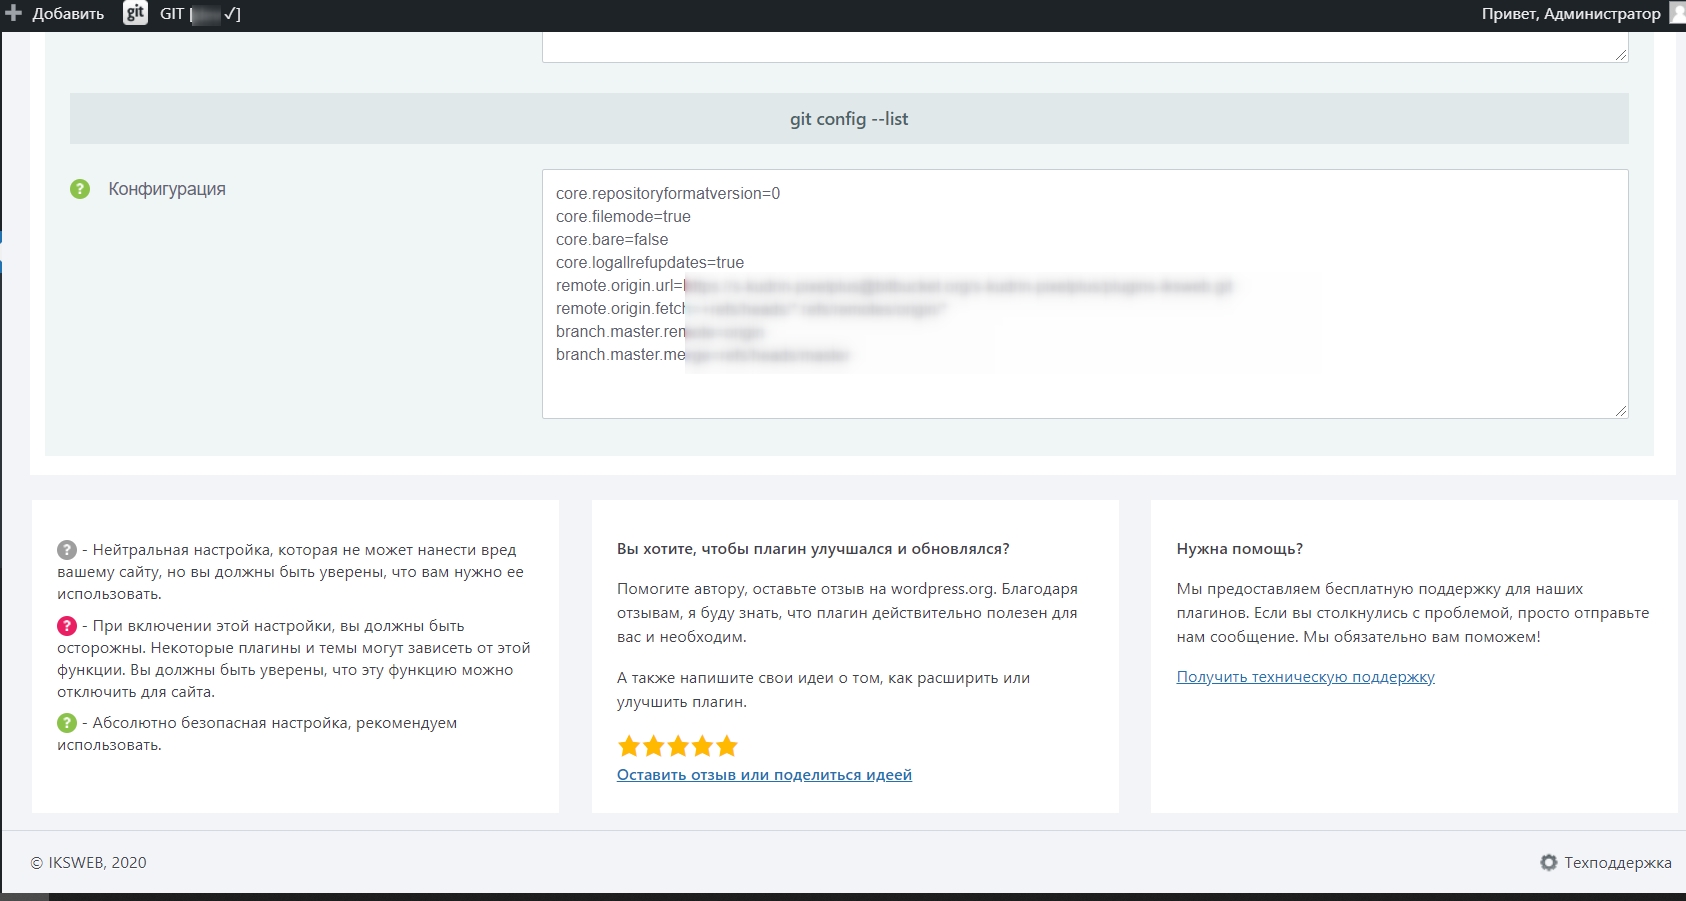Click the gear icon next to Техподдержка
This screenshot has width=1686, height=901.
tap(1549, 862)
